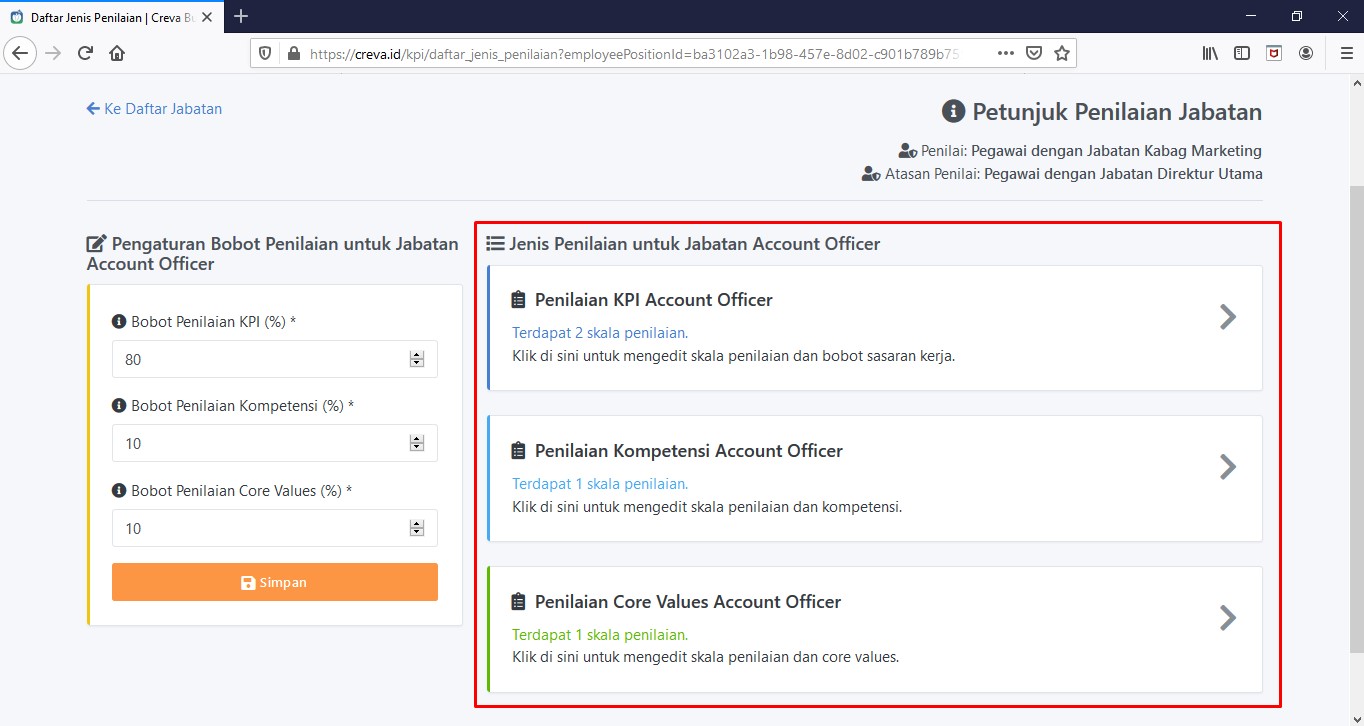Reload the page with refresh icon
The height and width of the screenshot is (726, 1364).
(85, 53)
